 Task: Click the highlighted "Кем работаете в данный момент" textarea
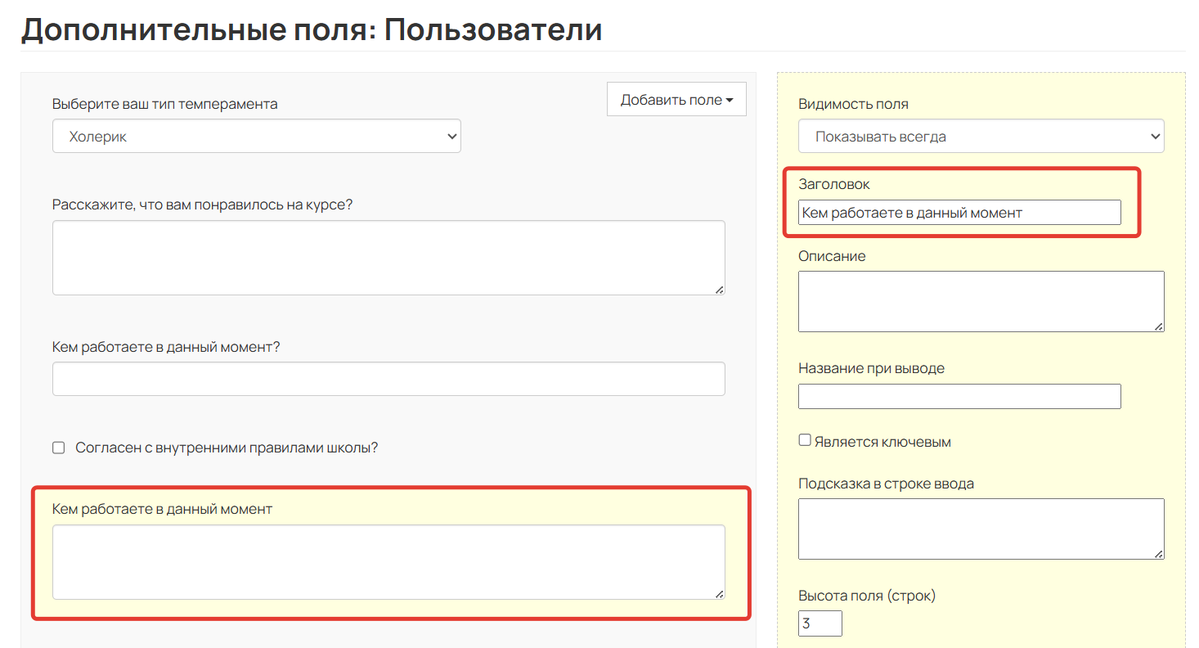point(388,560)
